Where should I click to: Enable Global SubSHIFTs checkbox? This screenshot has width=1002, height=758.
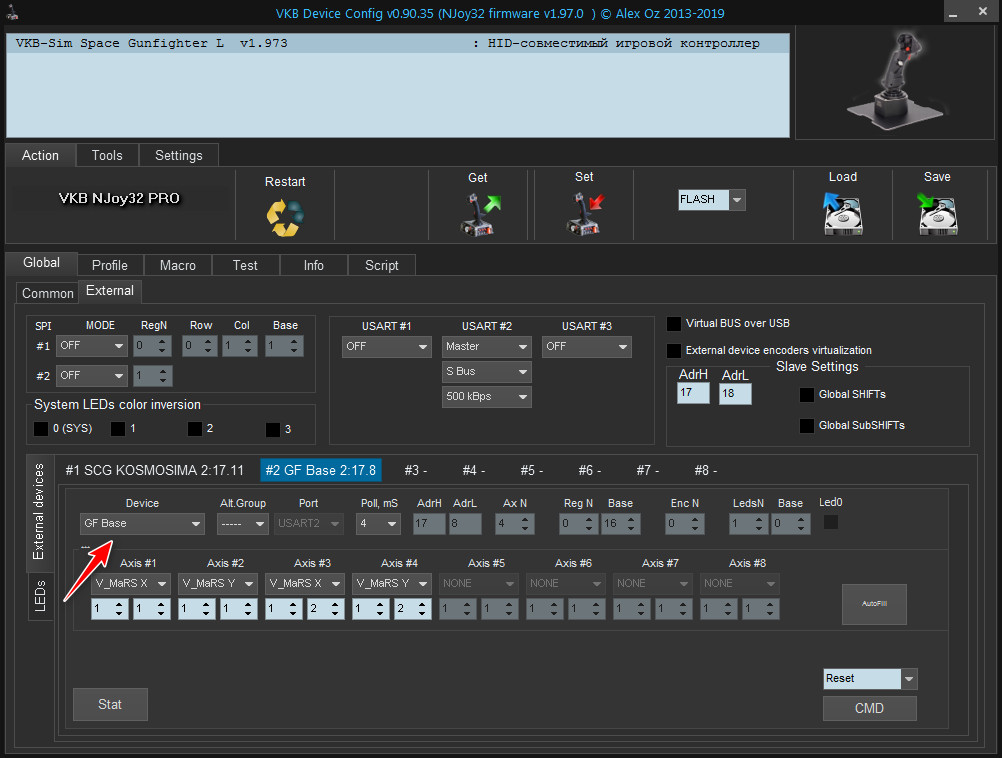807,426
